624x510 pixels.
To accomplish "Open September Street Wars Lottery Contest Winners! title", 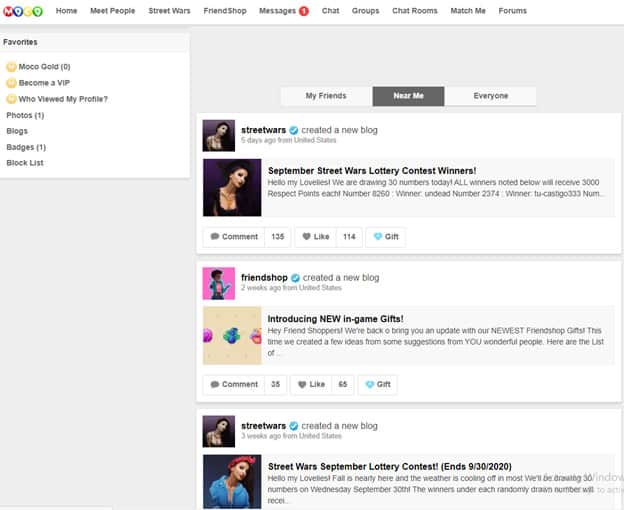I will pyautogui.click(x=372, y=171).
